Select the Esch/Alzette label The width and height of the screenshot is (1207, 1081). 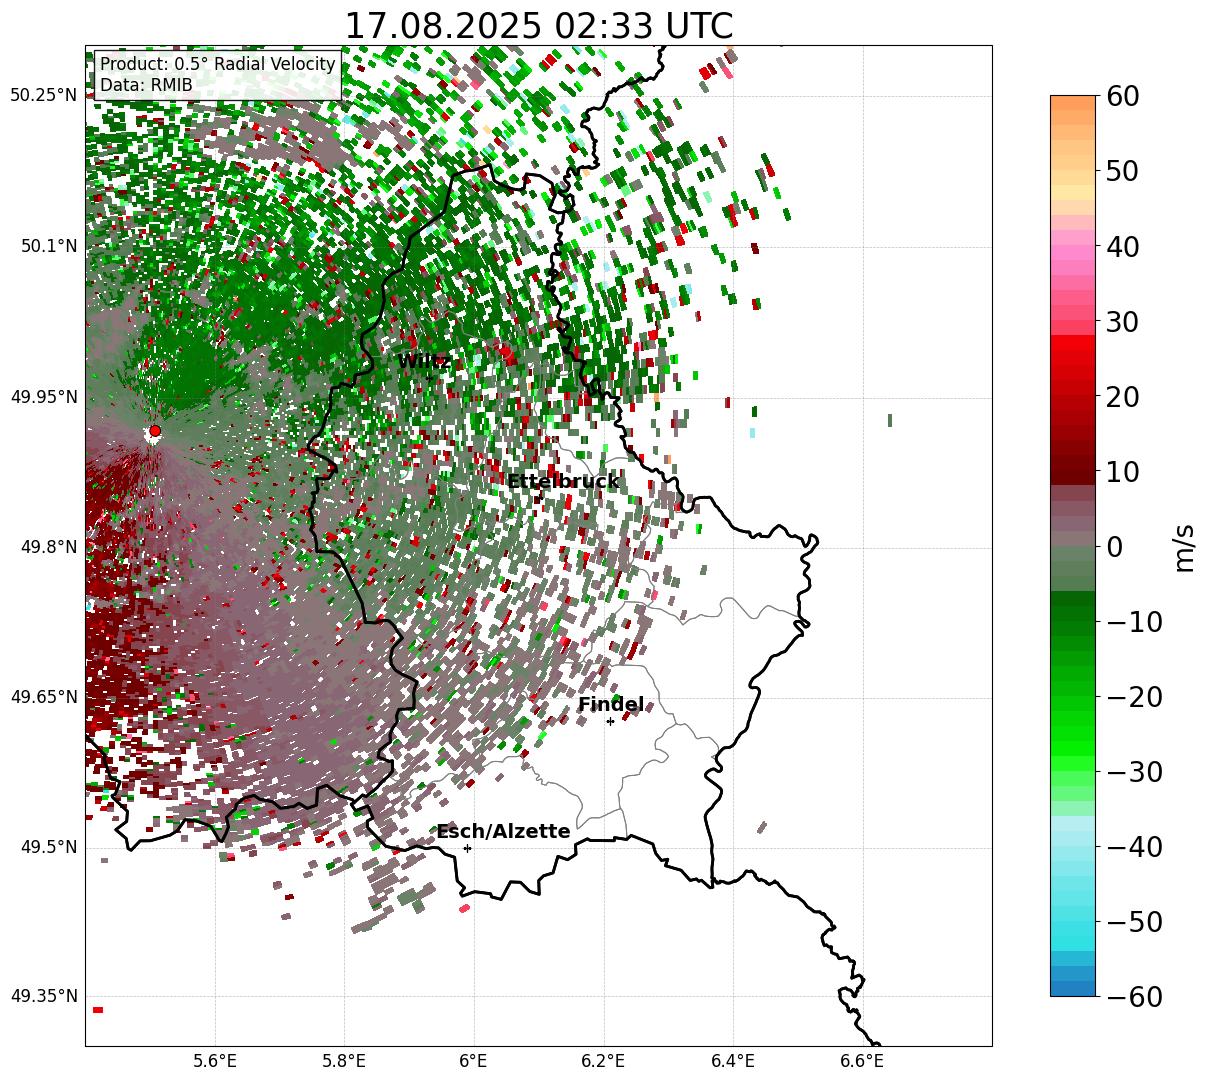click(x=503, y=832)
